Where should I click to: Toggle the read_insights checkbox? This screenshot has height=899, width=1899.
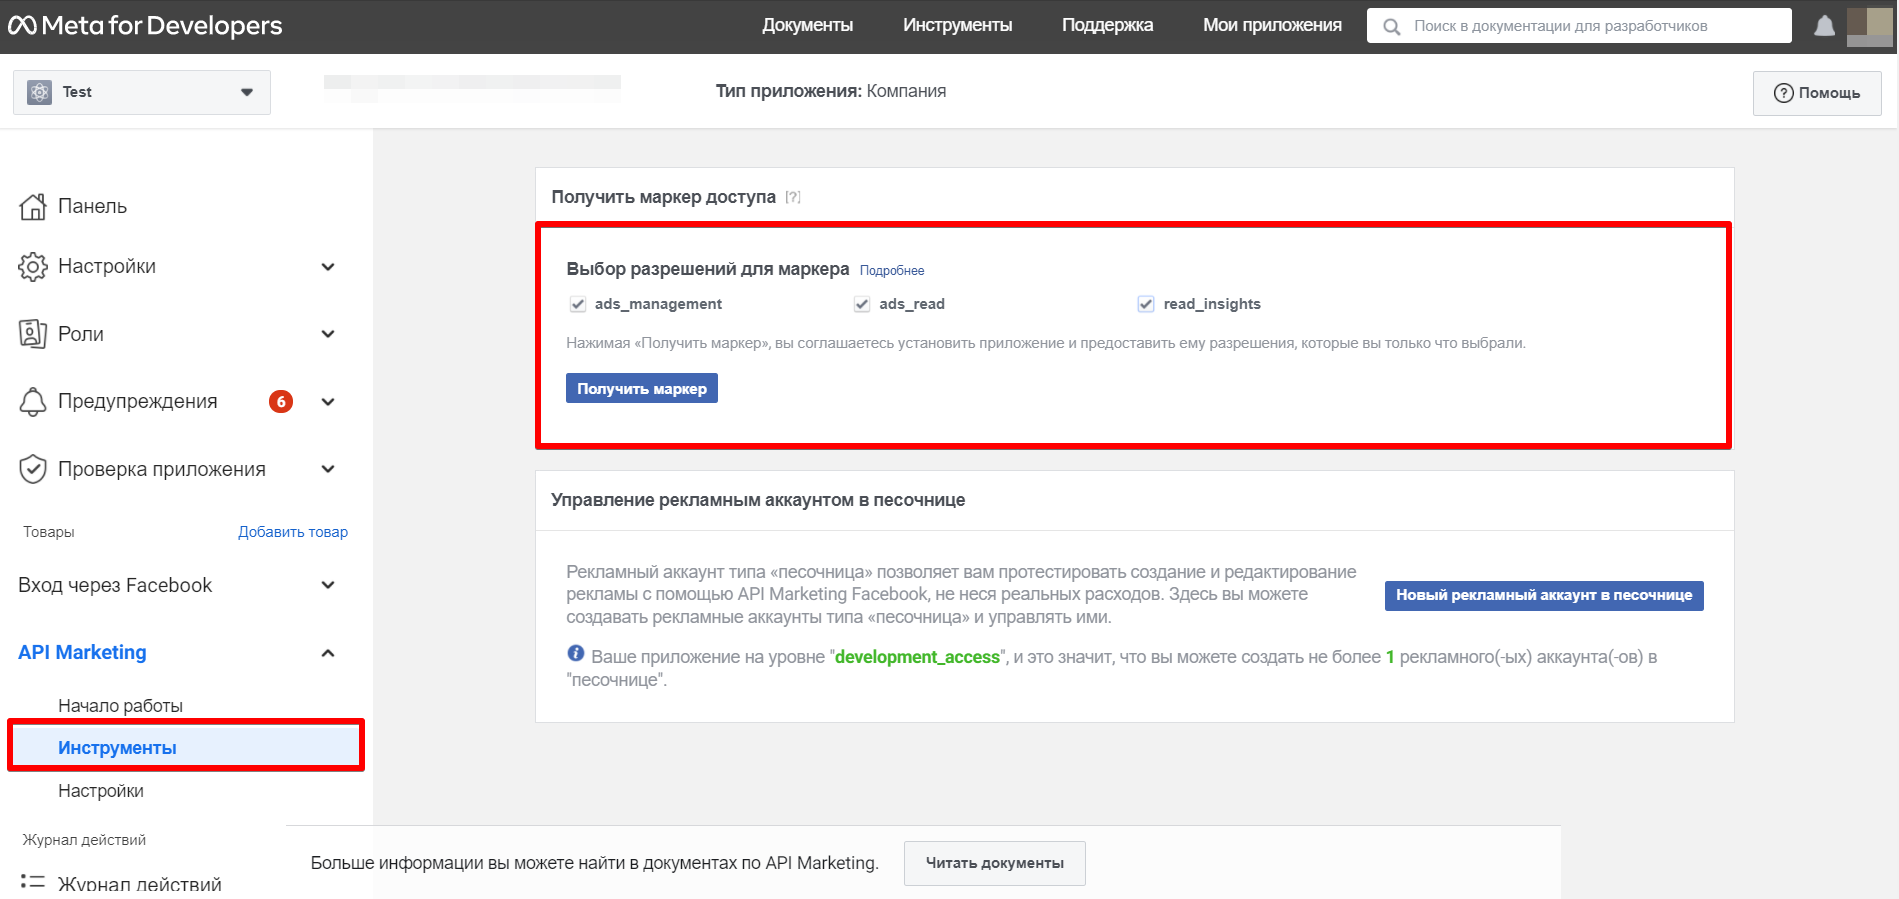(1146, 304)
